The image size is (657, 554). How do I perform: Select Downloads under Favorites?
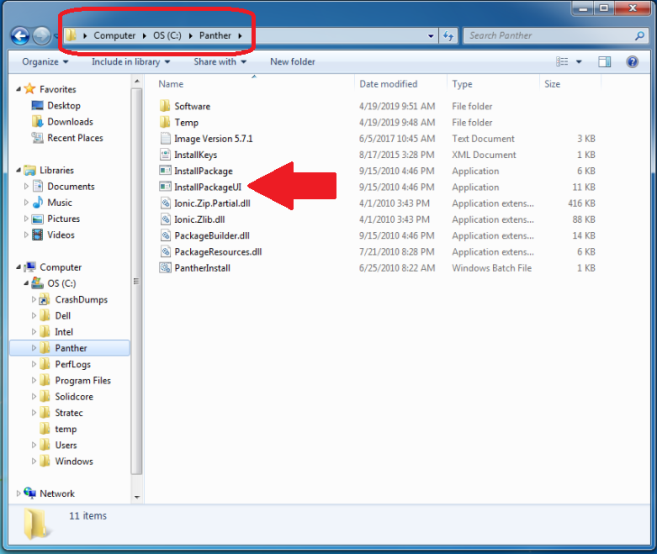point(70,122)
